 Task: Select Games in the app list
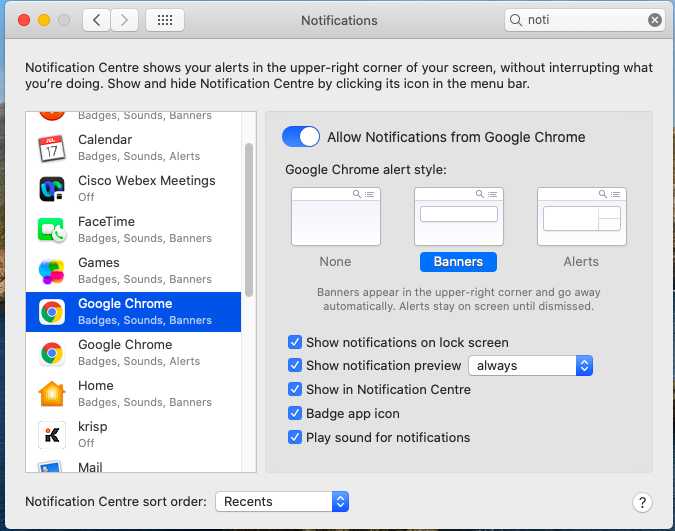coord(133,271)
